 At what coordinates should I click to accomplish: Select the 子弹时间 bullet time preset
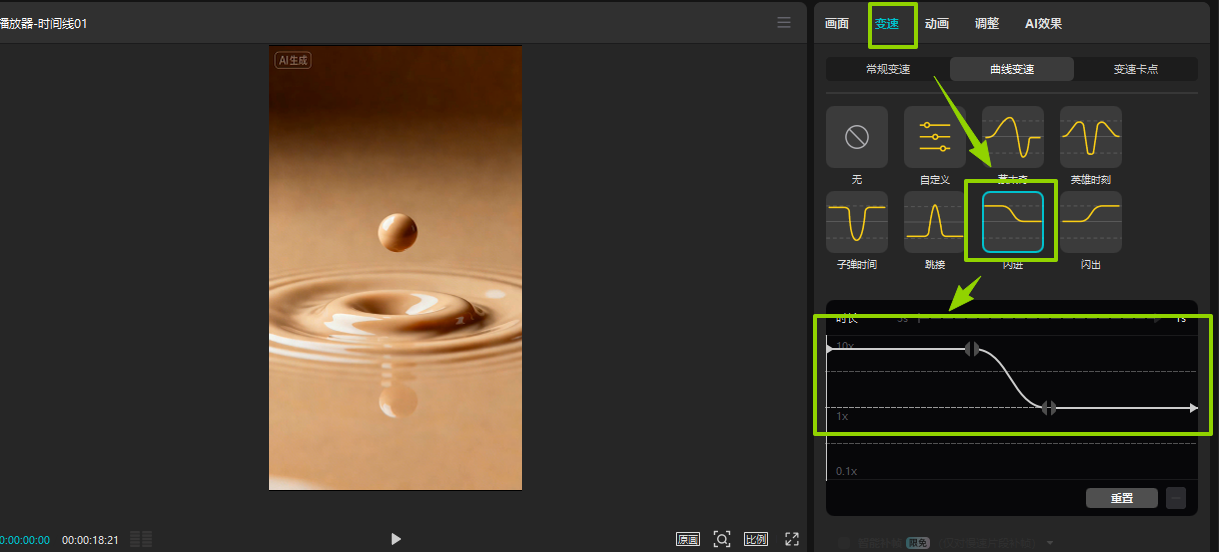(x=856, y=222)
